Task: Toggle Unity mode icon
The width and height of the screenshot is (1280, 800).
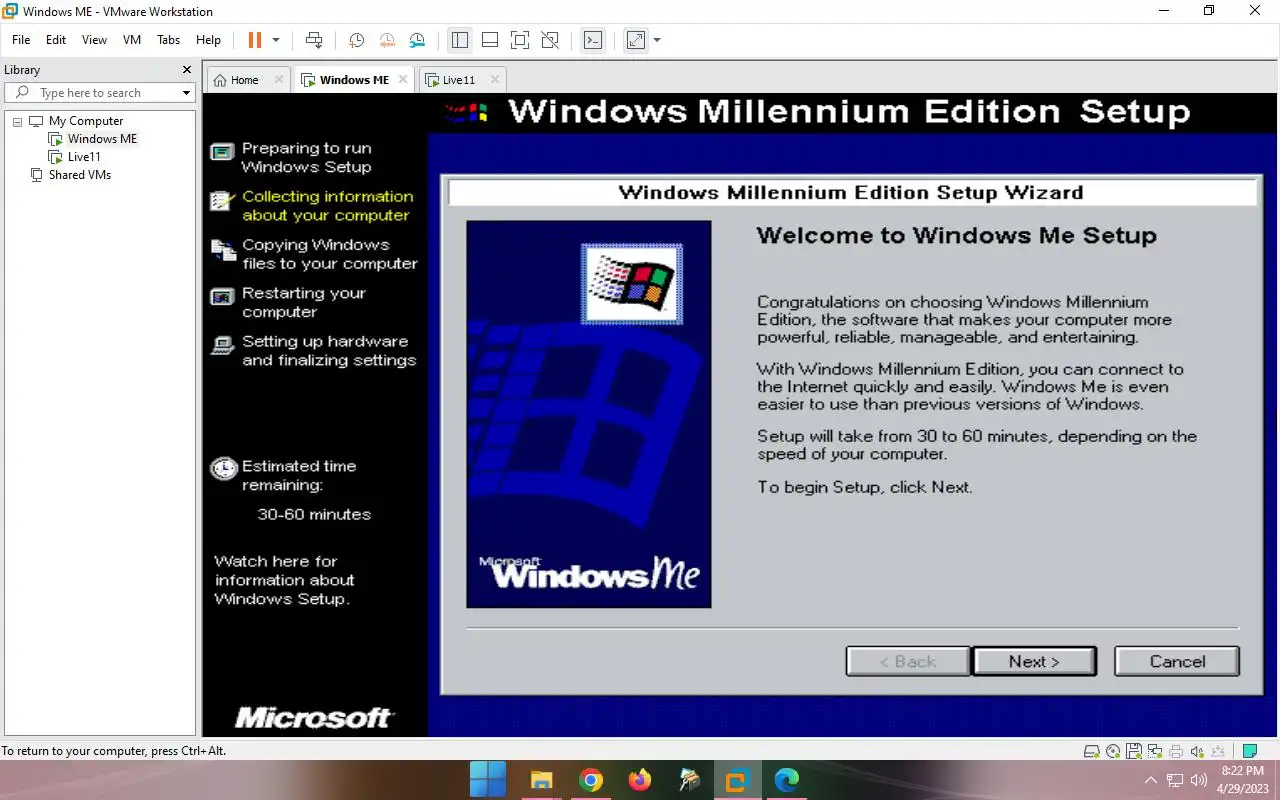Action: 550,40
